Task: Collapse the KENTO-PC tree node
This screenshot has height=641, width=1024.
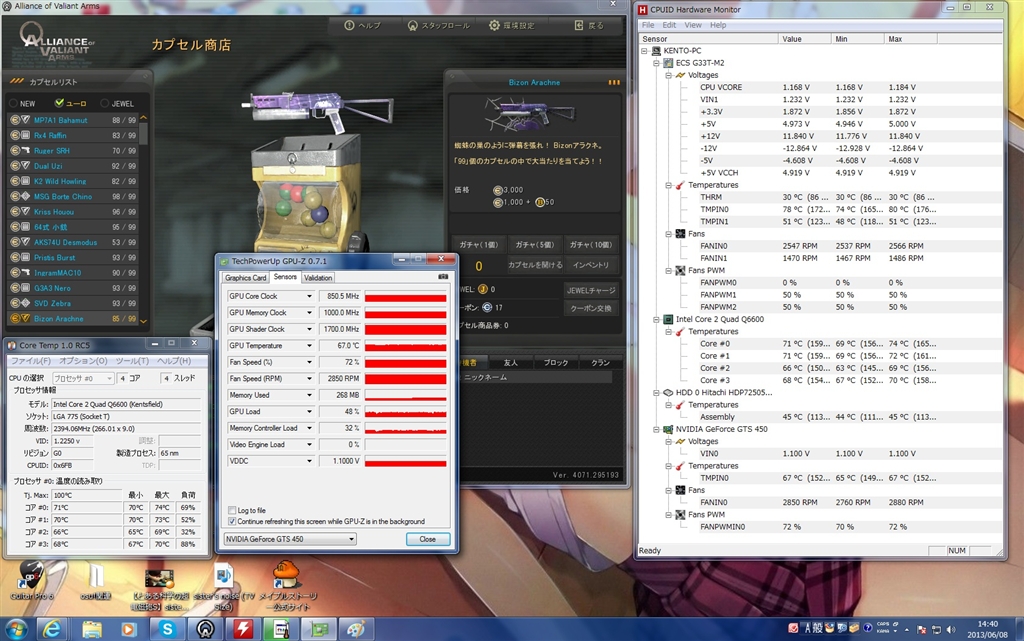Action: click(644, 50)
